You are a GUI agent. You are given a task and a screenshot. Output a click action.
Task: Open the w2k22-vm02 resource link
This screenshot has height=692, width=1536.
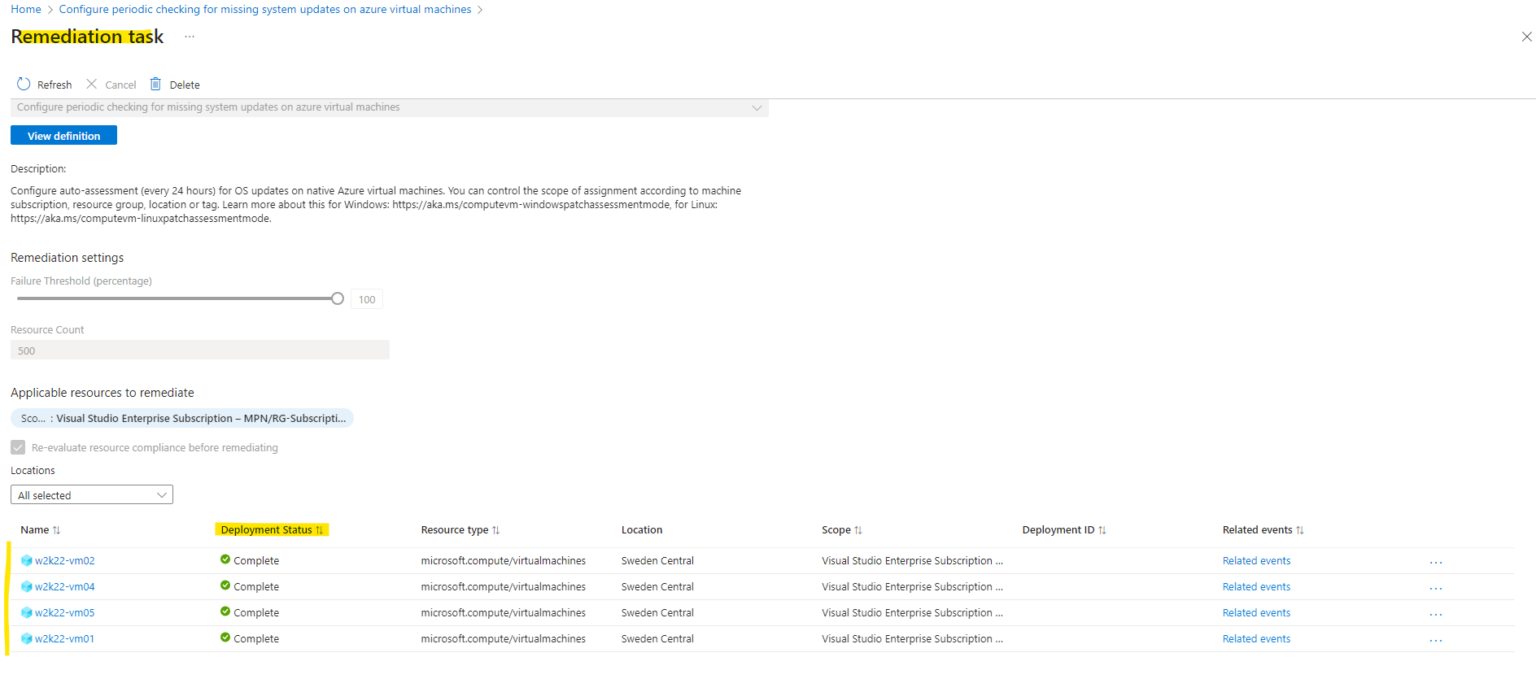coord(65,561)
